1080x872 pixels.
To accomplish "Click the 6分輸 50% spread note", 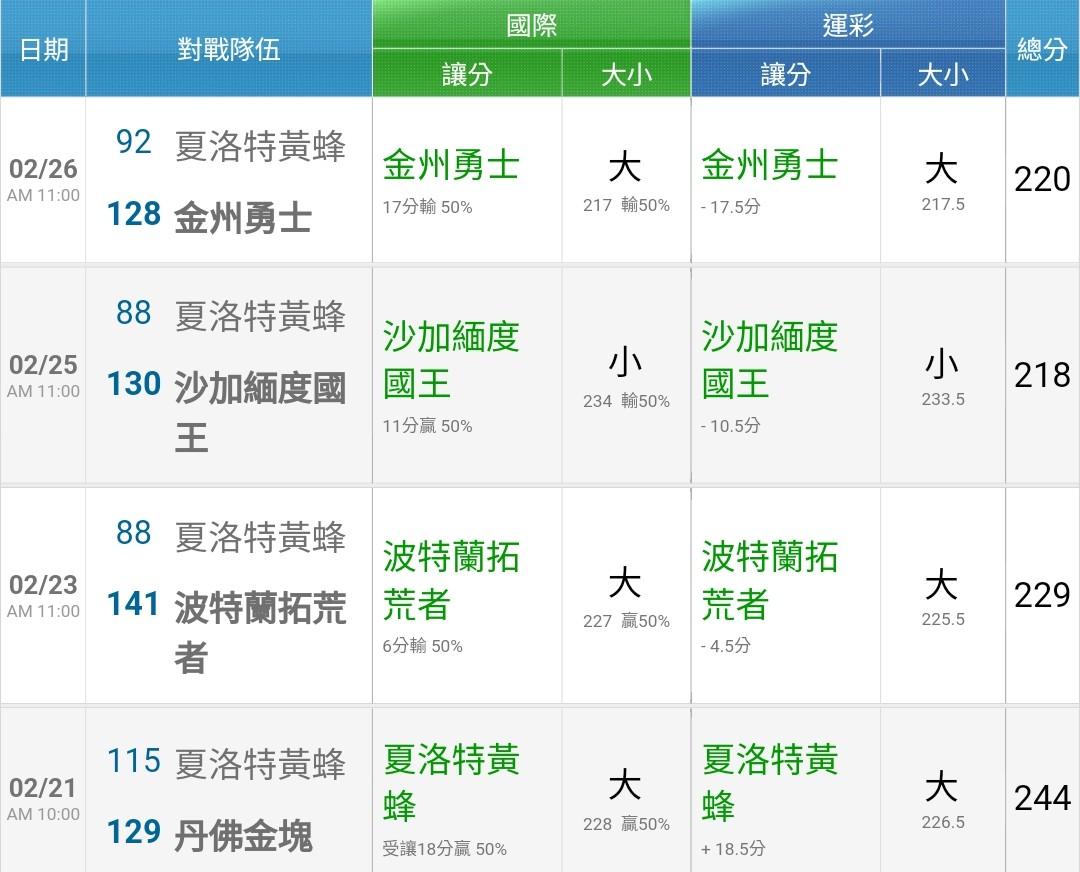I will click(422, 645).
